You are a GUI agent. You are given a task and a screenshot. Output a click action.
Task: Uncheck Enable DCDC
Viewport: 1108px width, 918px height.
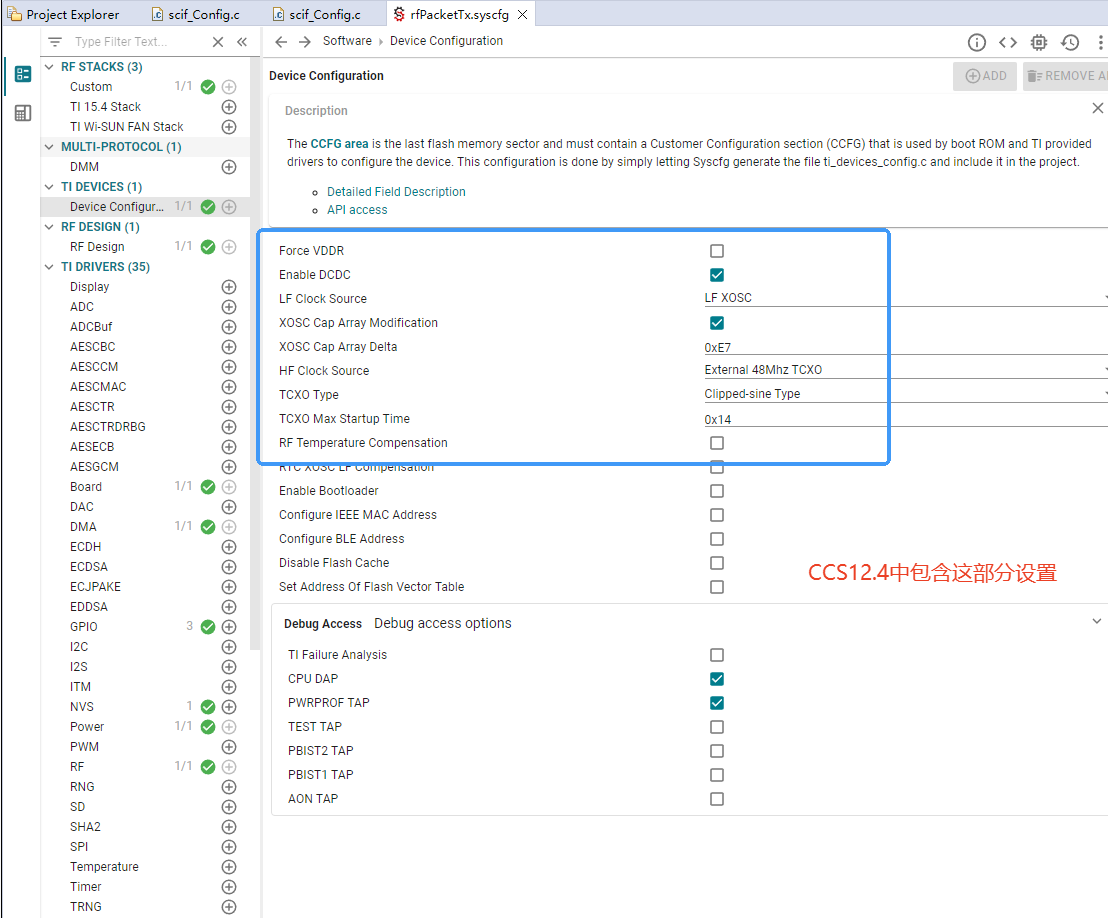tap(717, 275)
